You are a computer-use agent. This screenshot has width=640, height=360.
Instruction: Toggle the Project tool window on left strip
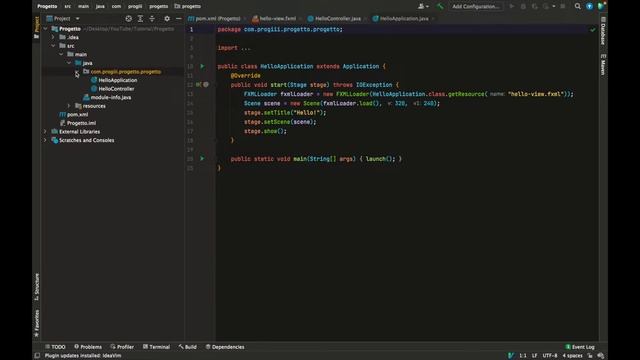(x=37, y=27)
